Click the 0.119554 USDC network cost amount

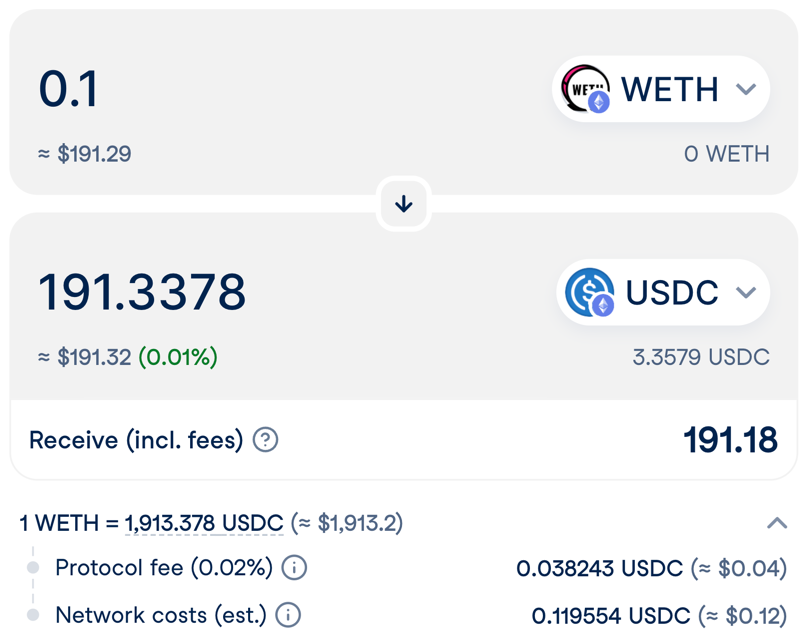610,615
